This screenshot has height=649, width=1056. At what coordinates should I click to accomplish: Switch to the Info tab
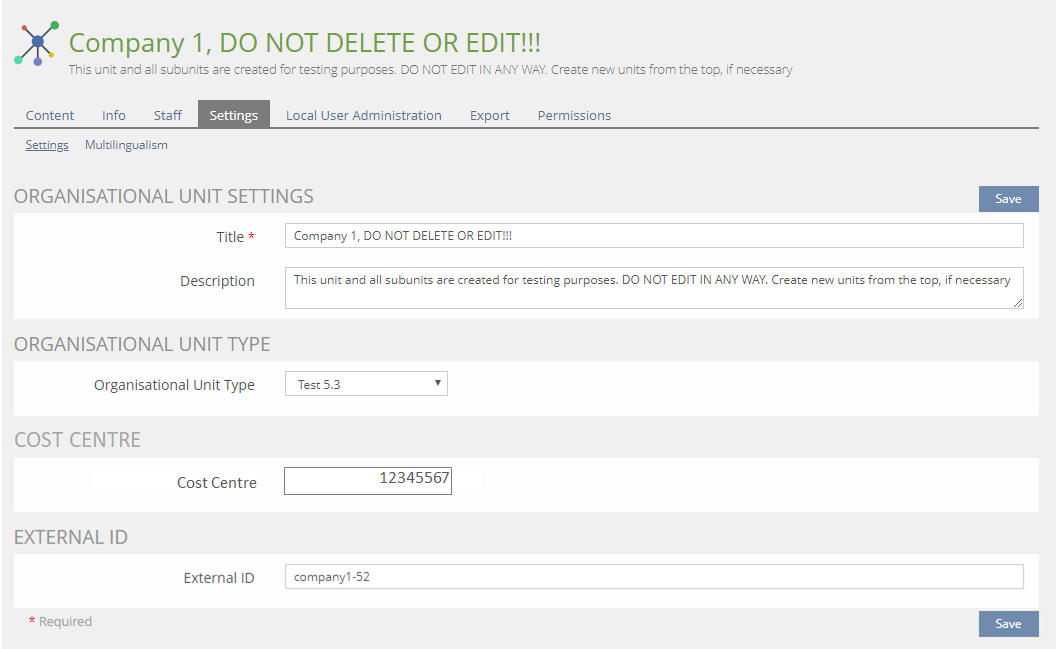click(x=114, y=115)
